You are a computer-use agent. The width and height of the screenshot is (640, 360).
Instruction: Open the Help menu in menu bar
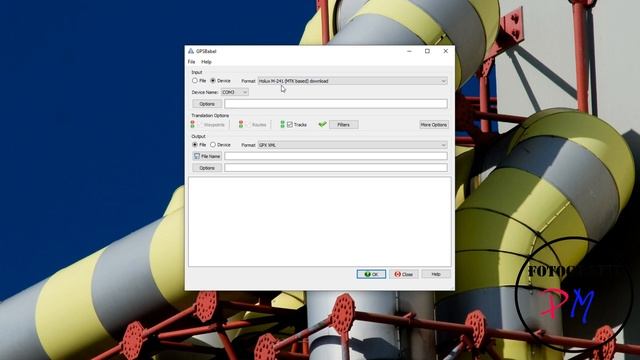[206, 62]
